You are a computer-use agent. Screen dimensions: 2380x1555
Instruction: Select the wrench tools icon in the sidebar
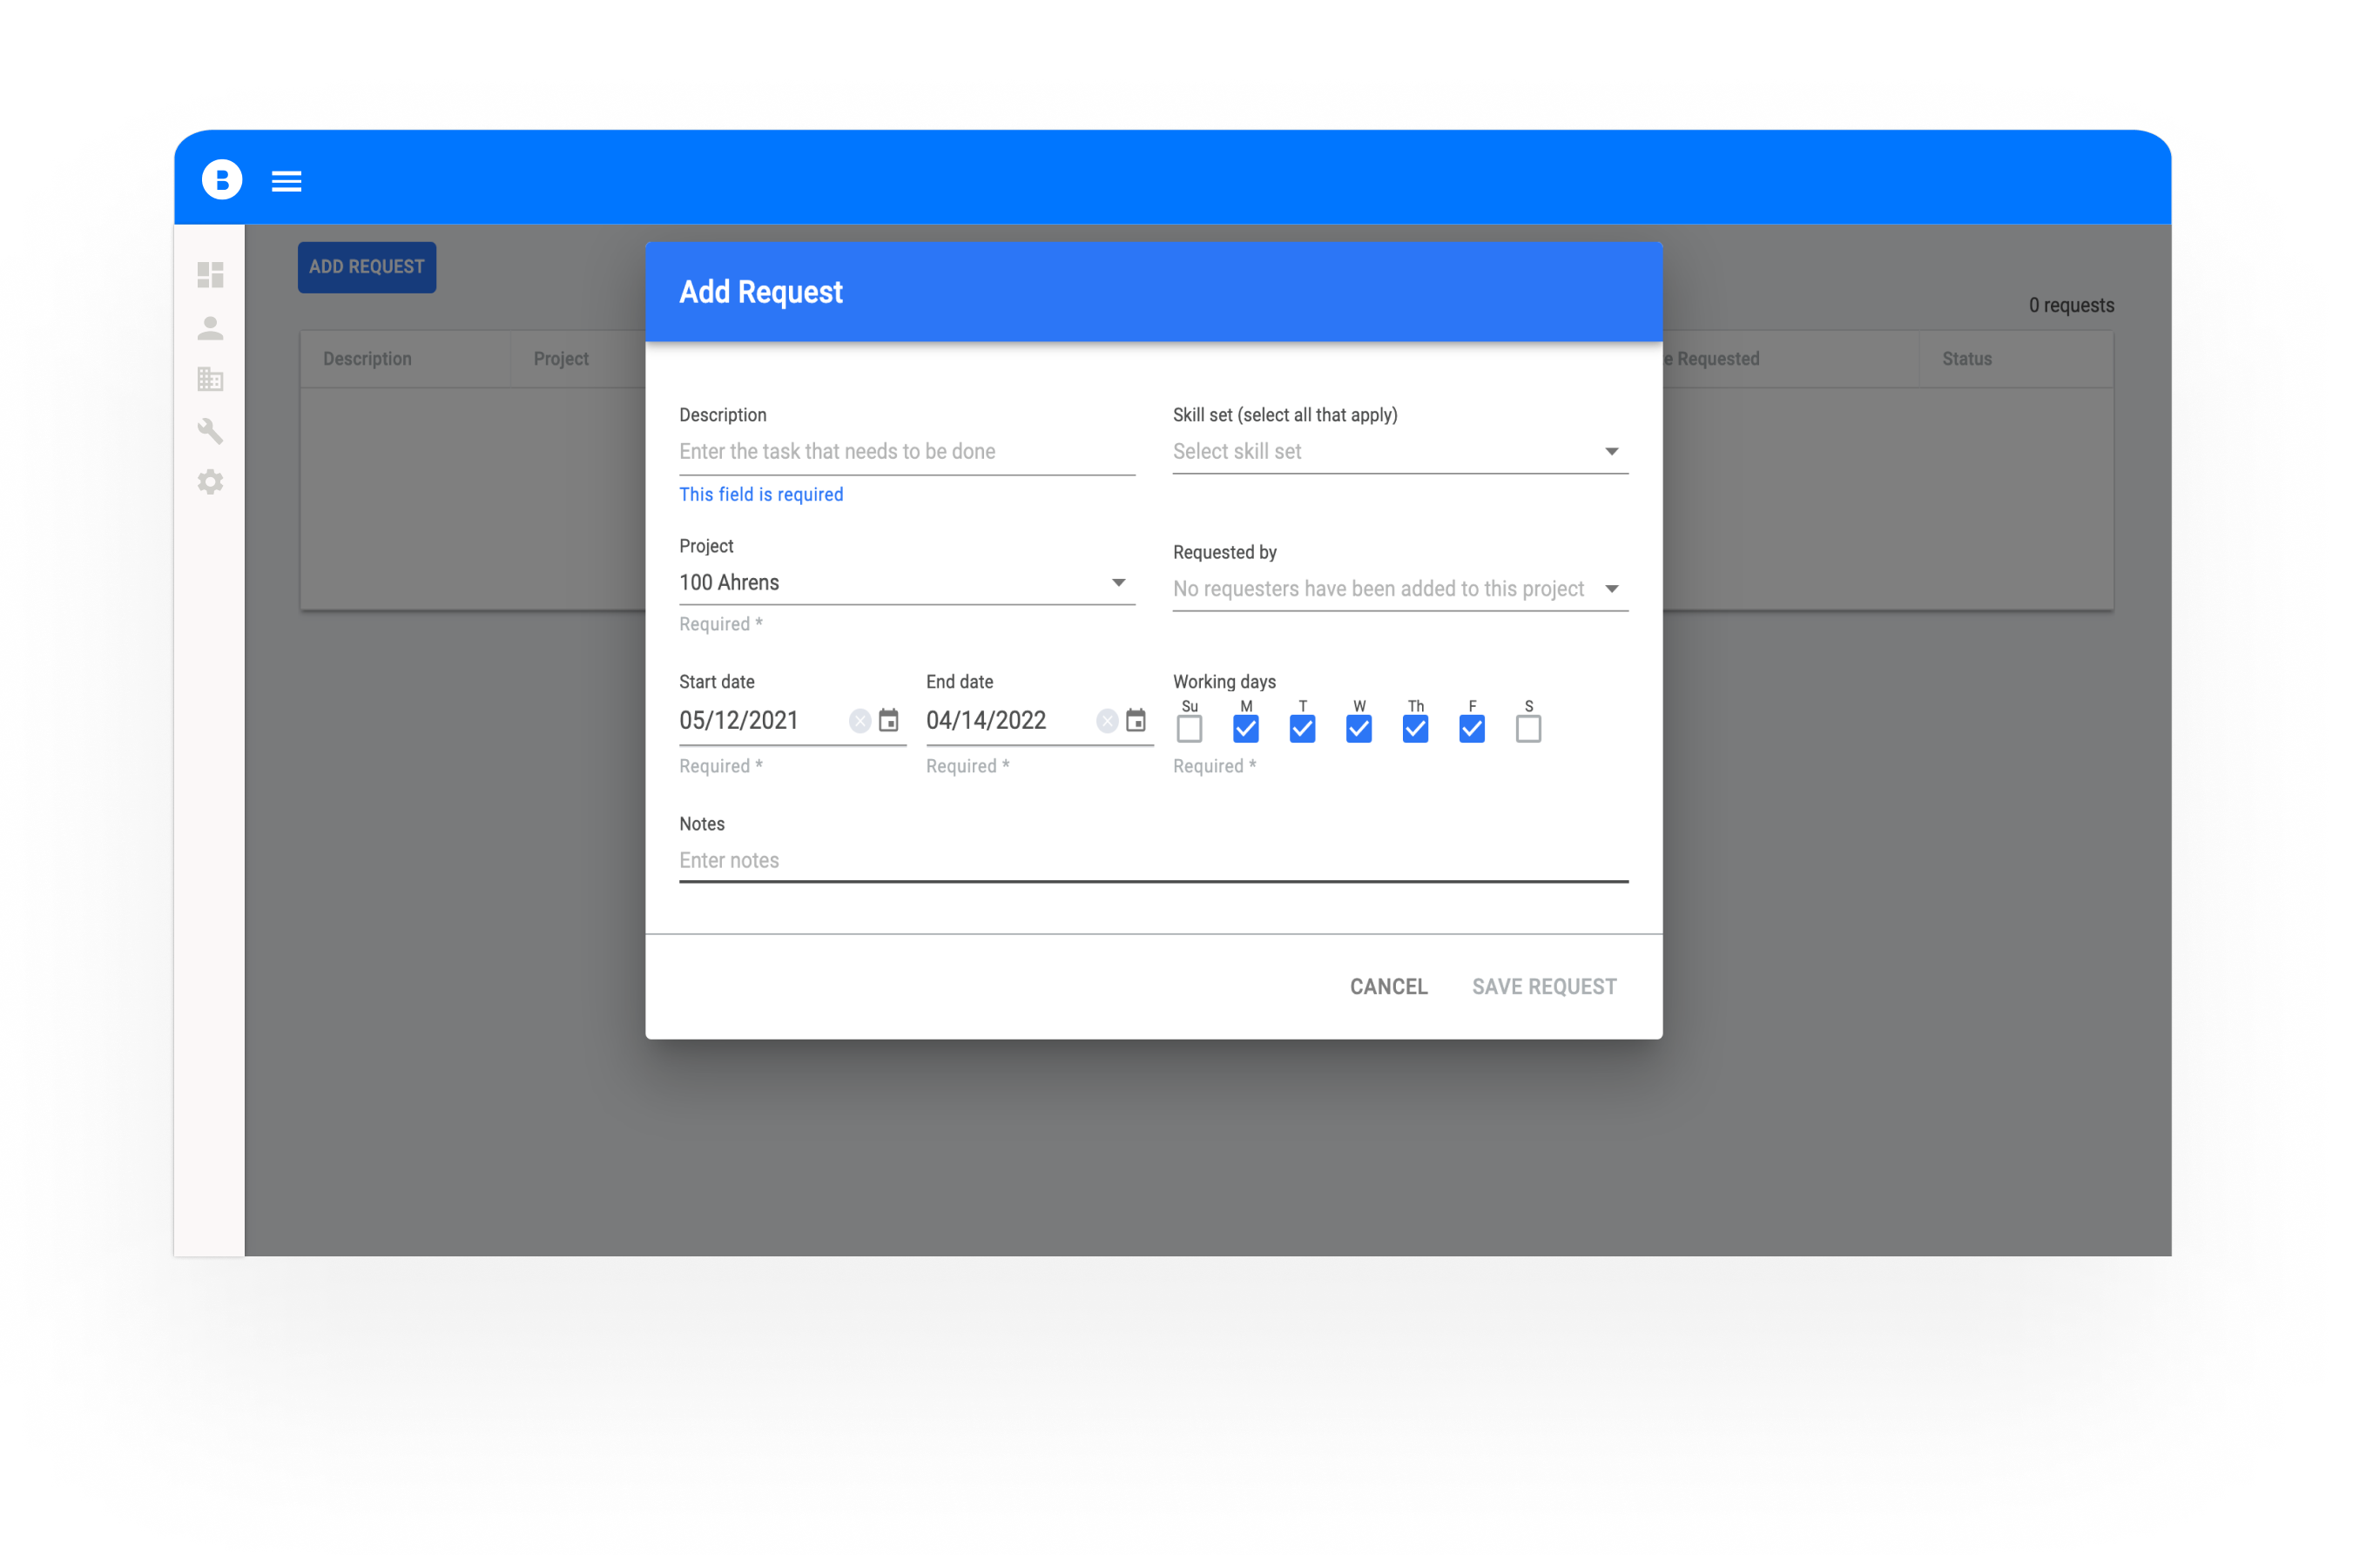coord(210,431)
